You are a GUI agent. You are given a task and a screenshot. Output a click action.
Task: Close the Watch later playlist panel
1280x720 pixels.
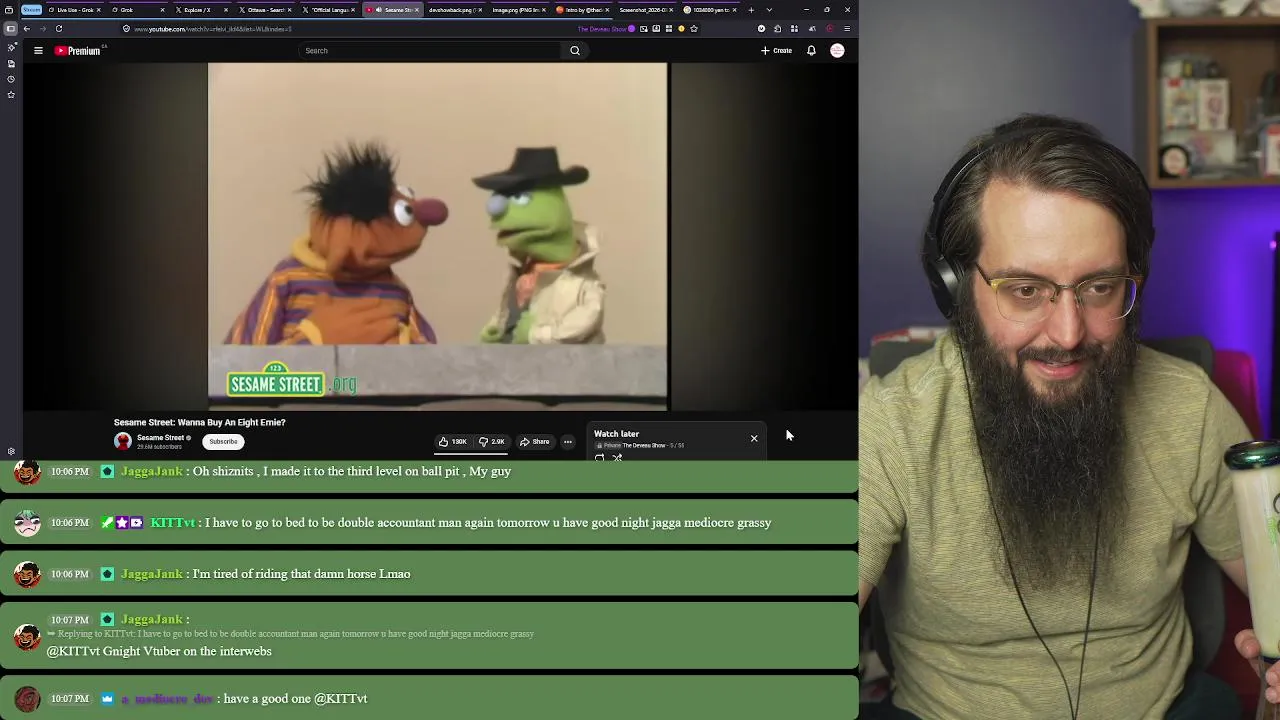754,438
